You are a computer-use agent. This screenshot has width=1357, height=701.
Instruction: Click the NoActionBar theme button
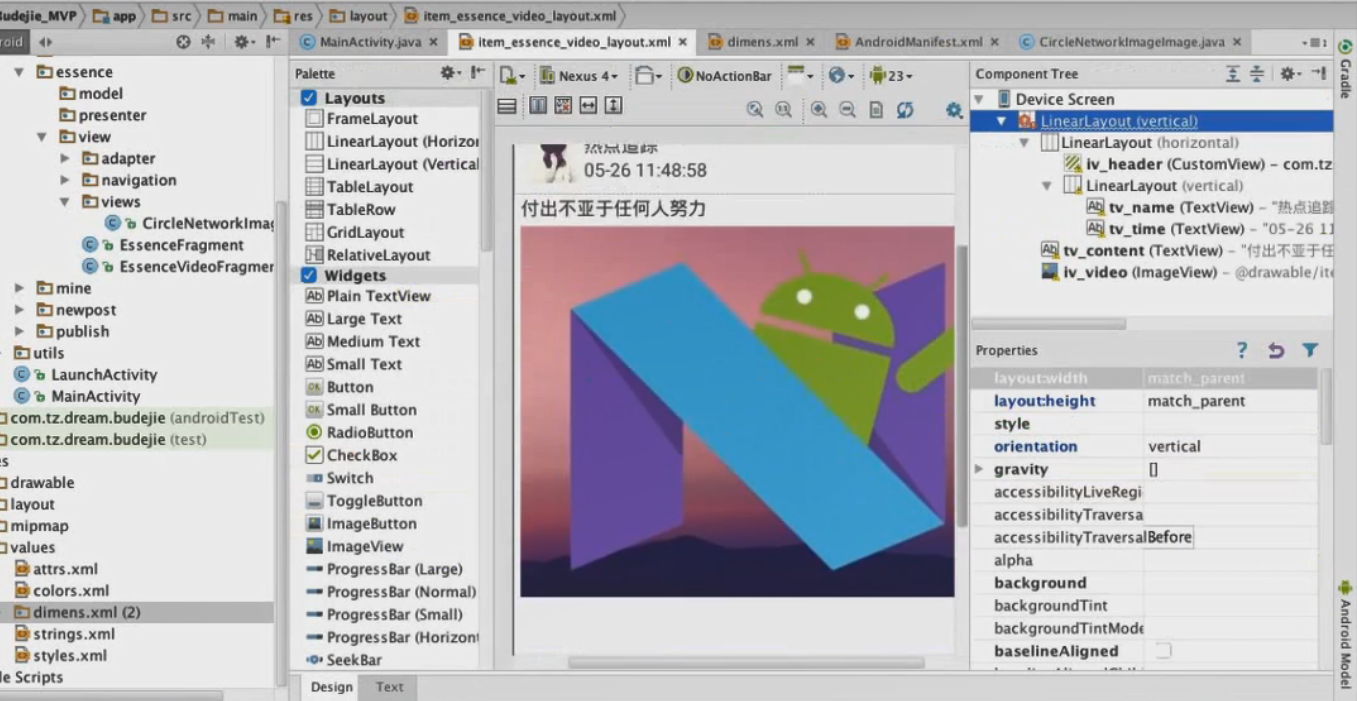[725, 75]
